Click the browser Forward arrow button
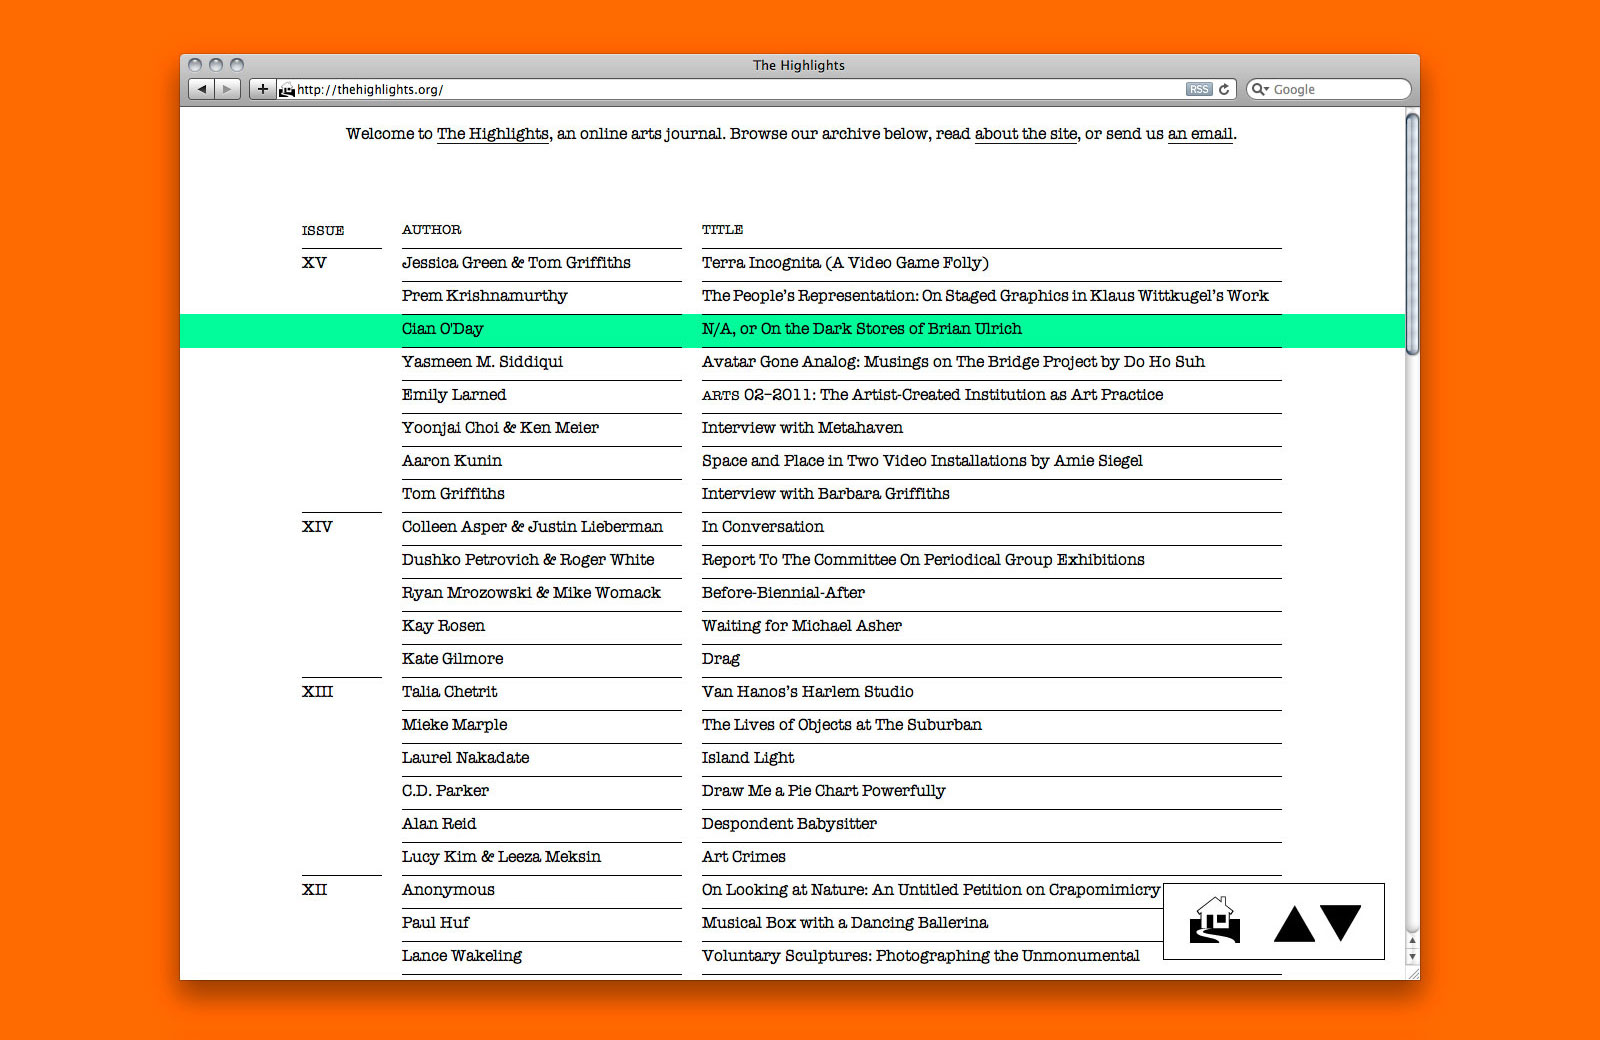Viewport: 1600px width, 1040px height. tap(228, 89)
